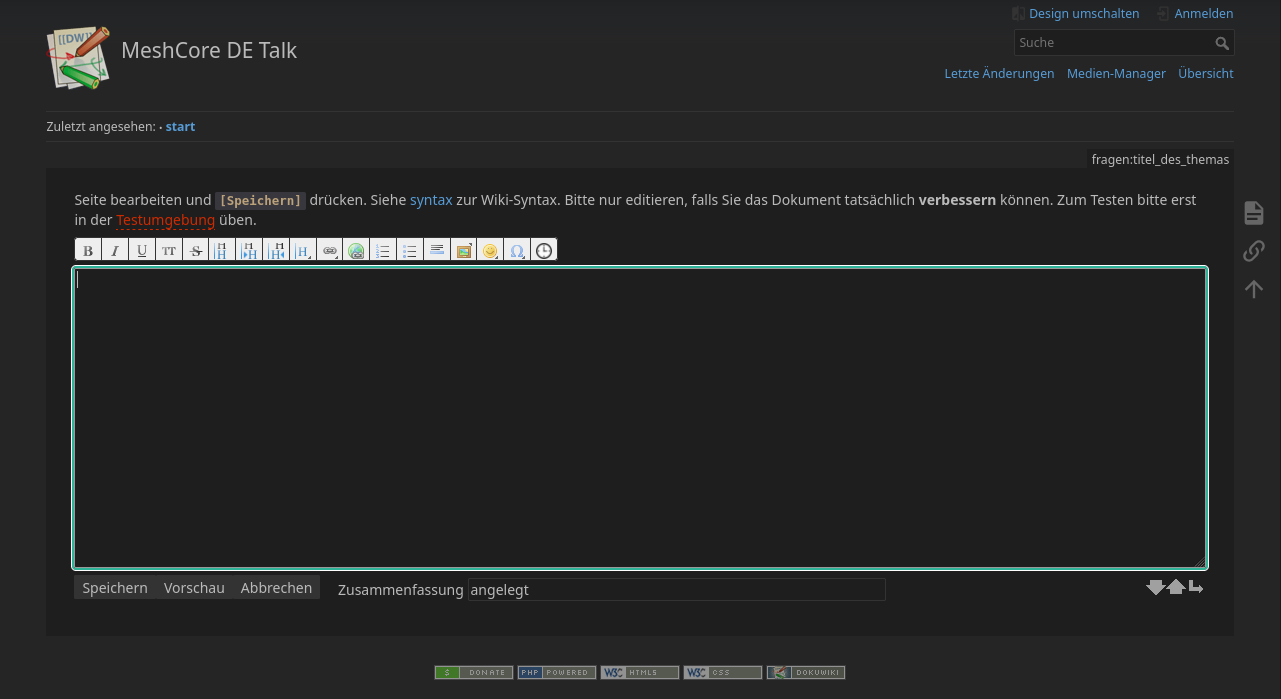Open the add images and files tool
1281x699 pixels.
point(463,250)
